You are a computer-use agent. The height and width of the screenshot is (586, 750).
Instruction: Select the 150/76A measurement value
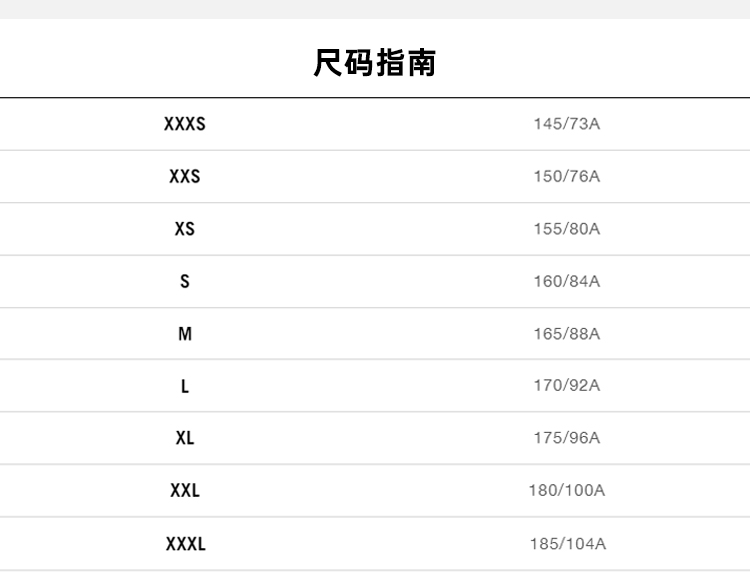(567, 176)
